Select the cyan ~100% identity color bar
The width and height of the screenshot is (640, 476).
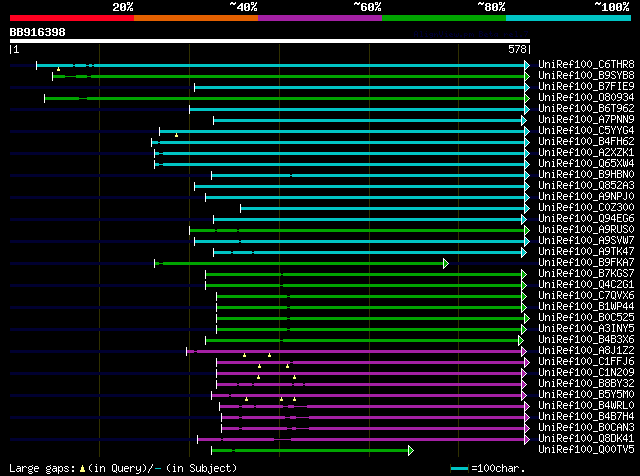point(568,18)
